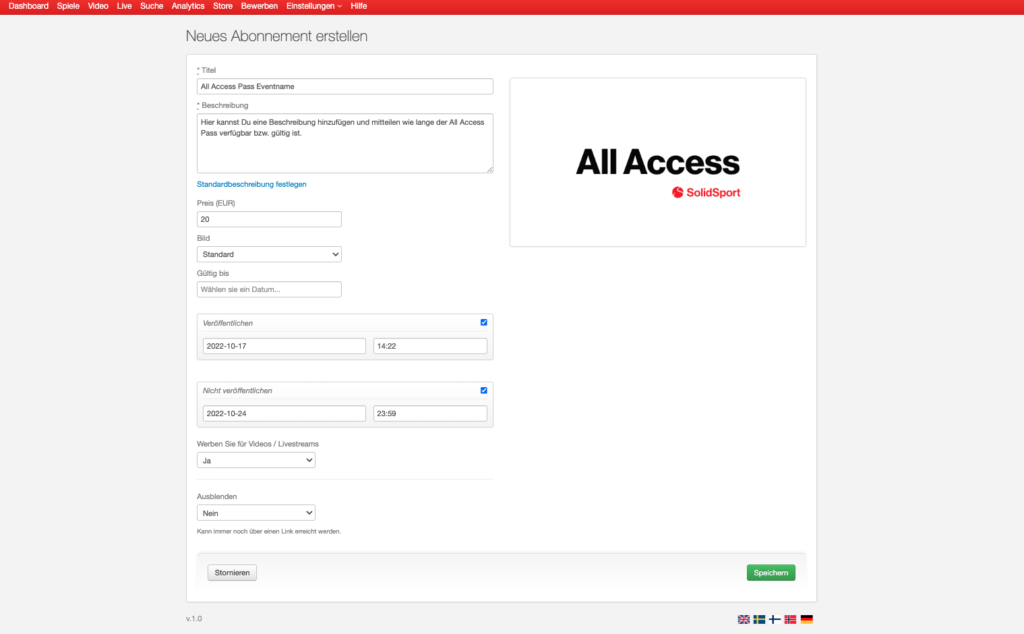Open the Bild dropdown set to Standard

click(x=269, y=254)
